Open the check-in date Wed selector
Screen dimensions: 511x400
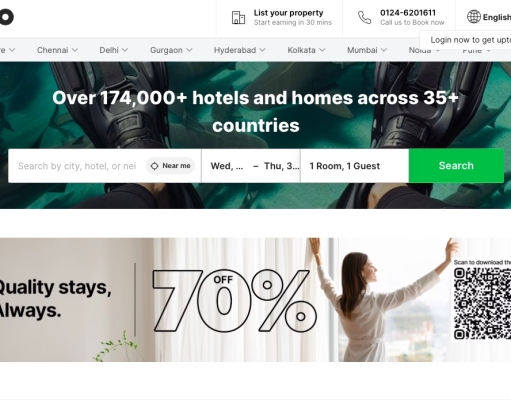(227, 166)
